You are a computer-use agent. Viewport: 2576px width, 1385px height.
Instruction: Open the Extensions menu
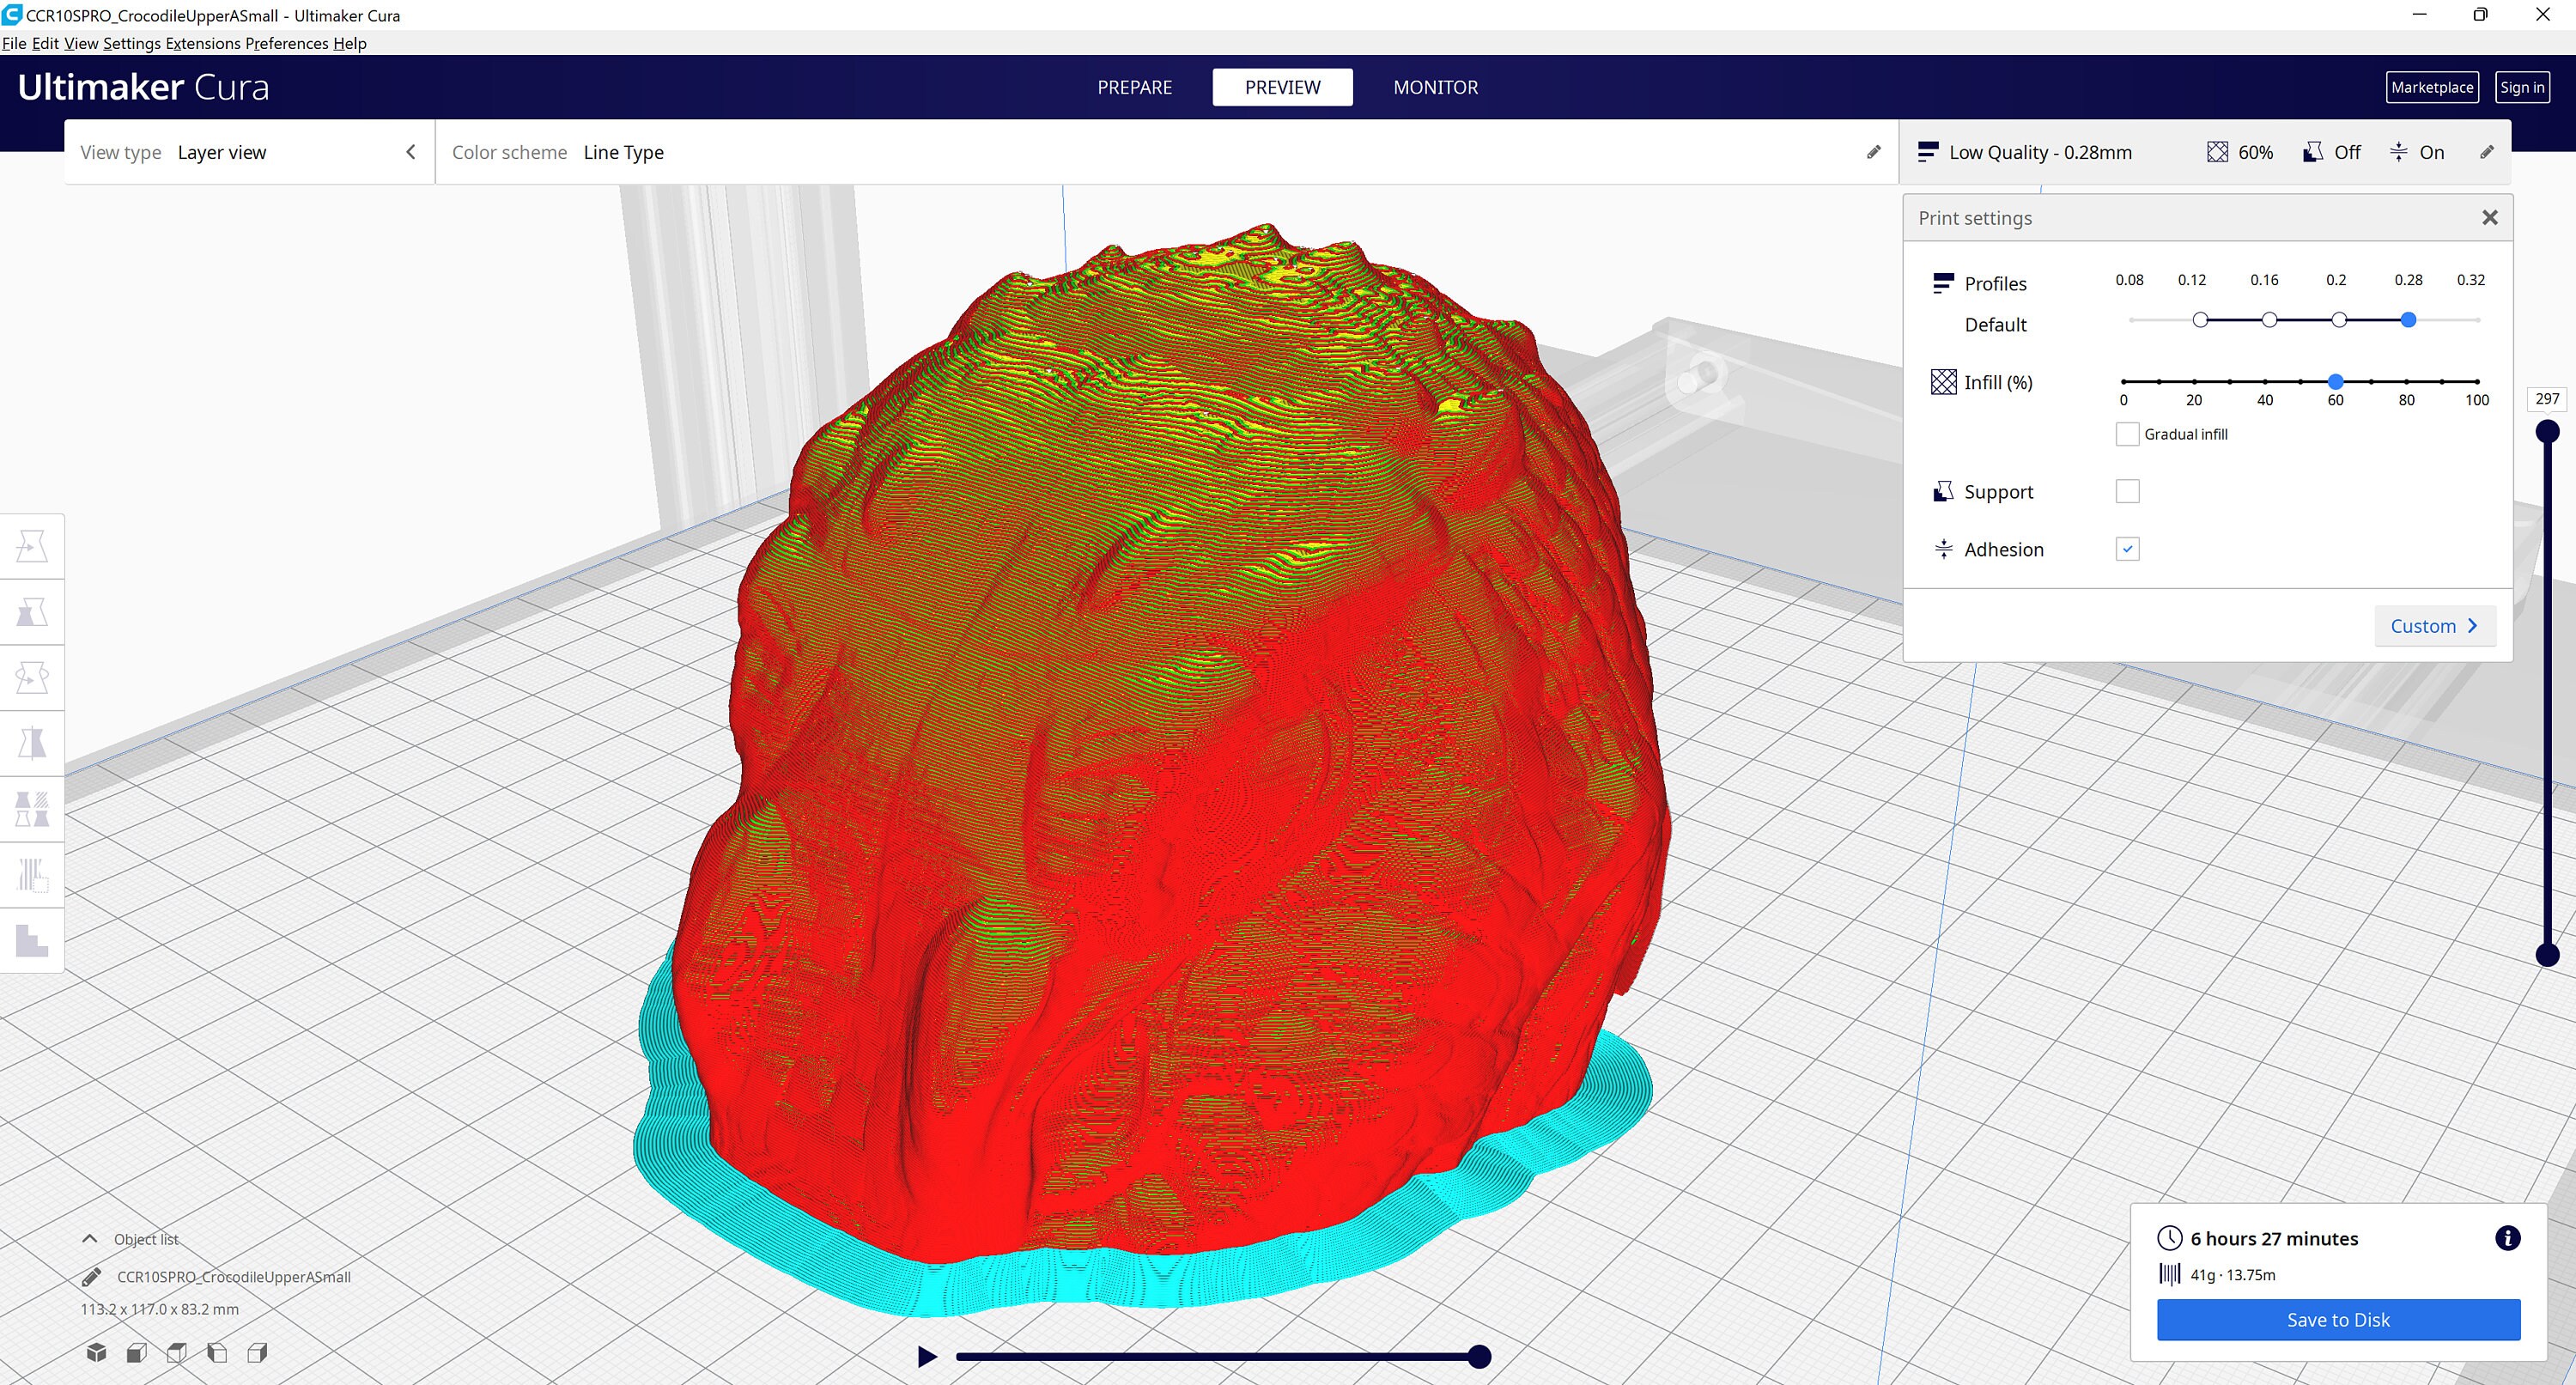(x=203, y=43)
